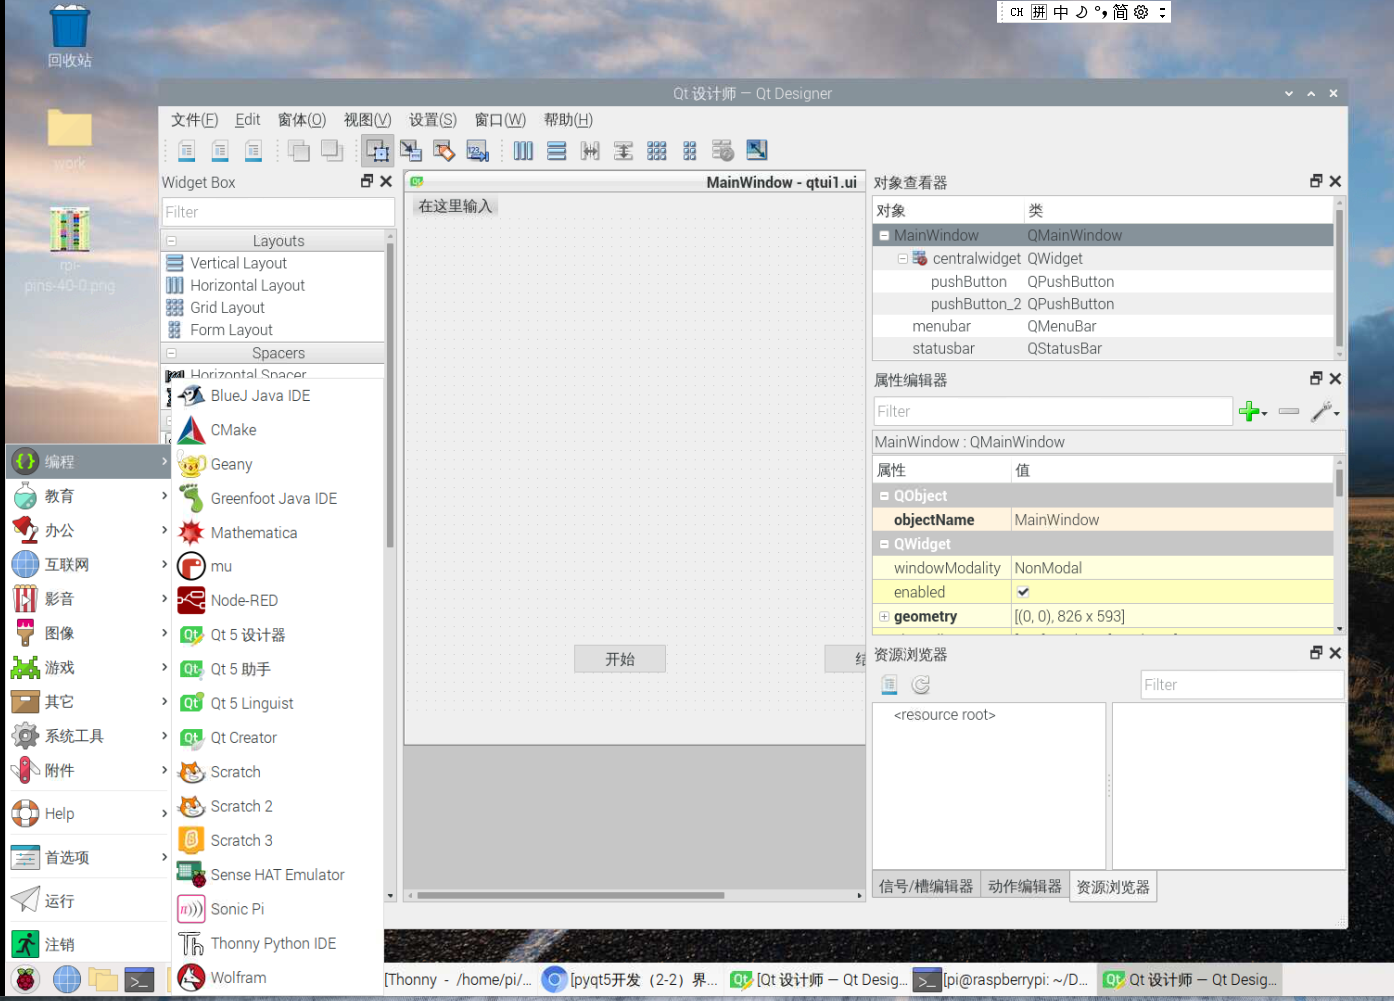Float the 对象查看器 panel
The image size is (1394, 1001).
click(x=1316, y=181)
